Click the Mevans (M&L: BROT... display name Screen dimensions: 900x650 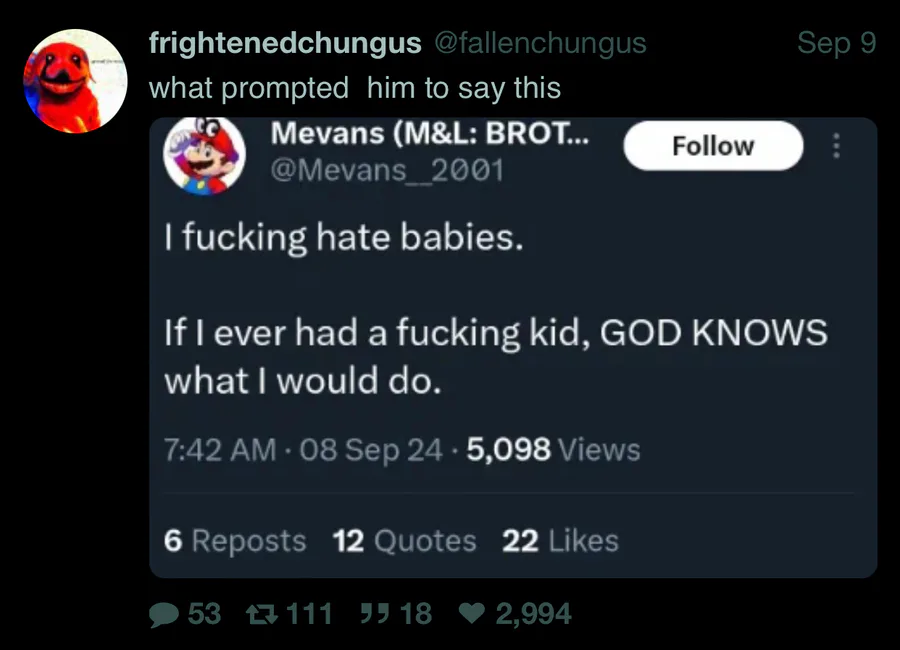point(429,134)
